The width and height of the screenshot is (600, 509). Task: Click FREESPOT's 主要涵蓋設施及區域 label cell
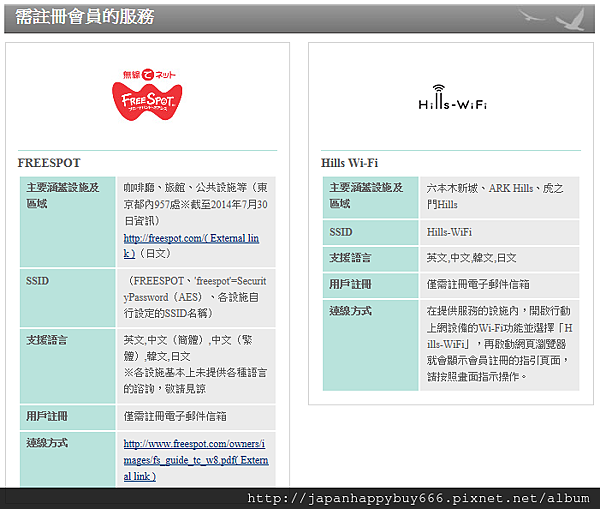pyautogui.click(x=67, y=222)
